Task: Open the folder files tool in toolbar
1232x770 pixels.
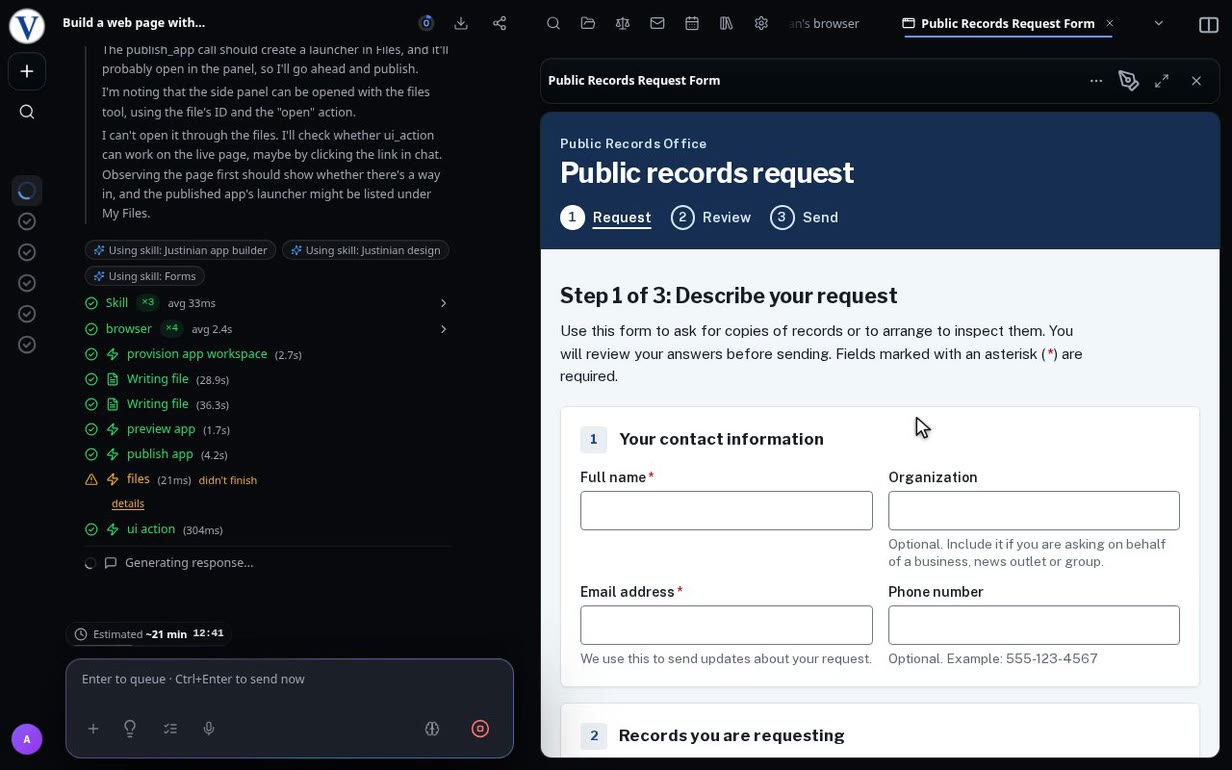Action: [588, 23]
